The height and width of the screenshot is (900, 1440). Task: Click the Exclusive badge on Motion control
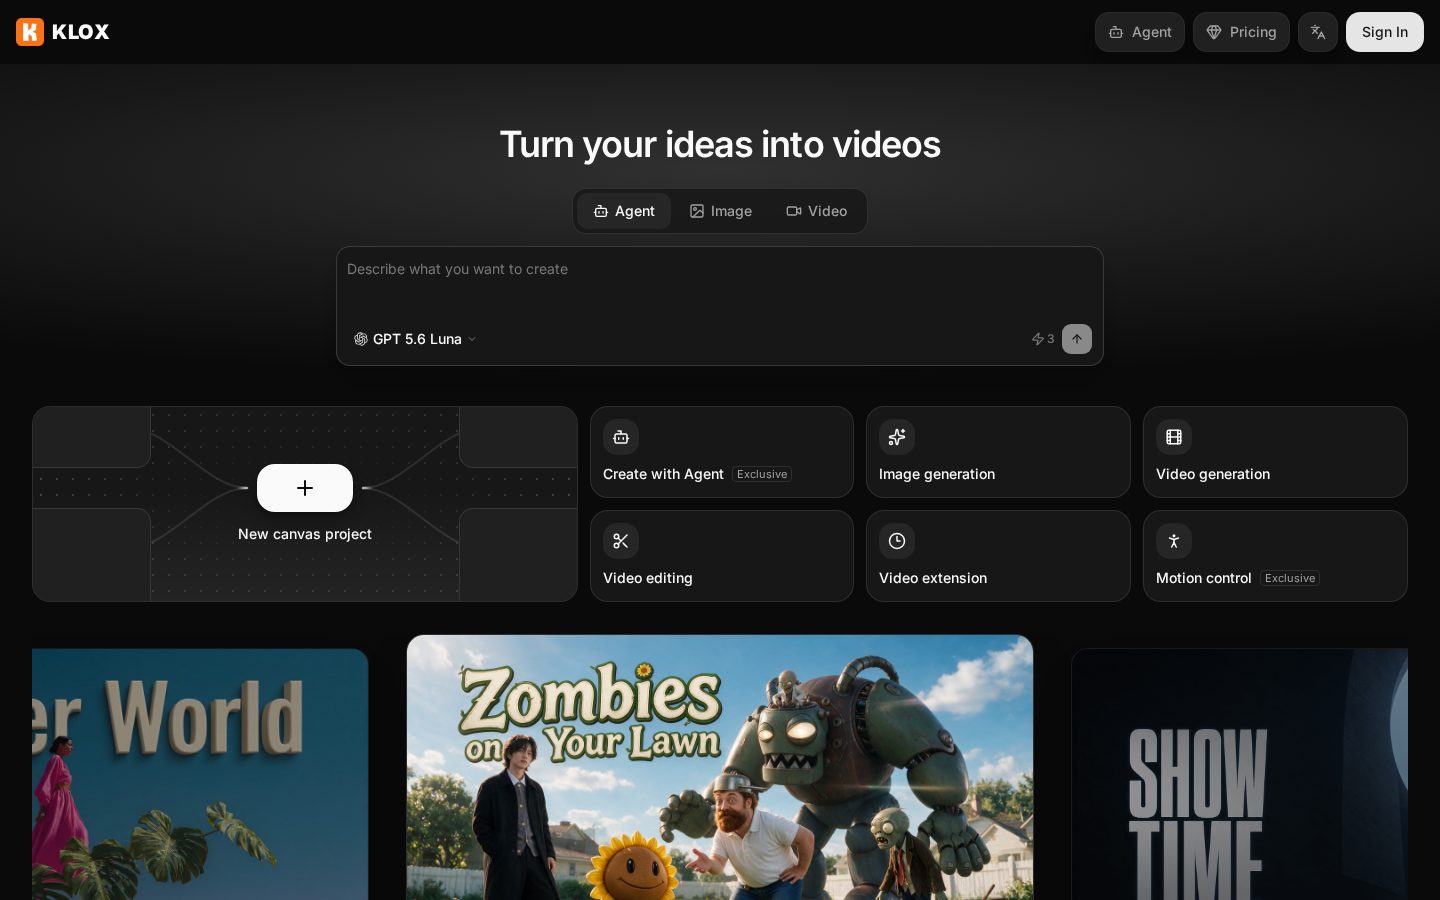tap(1290, 578)
